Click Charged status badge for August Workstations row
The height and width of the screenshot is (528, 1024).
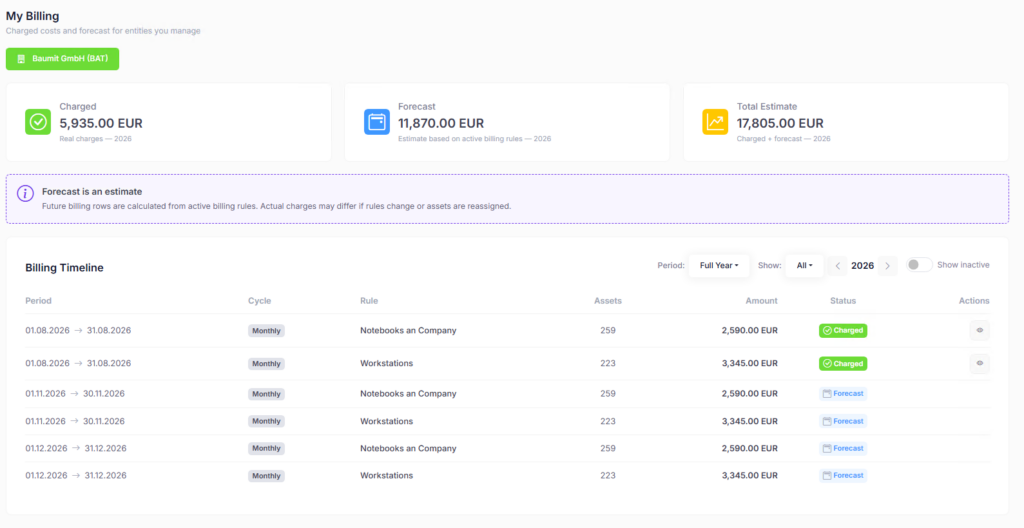point(843,363)
